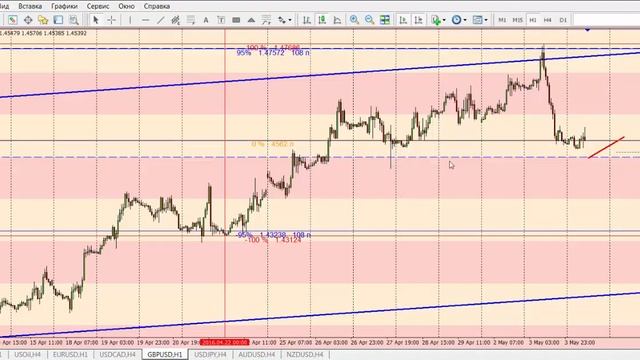
Task: Tile chart windows with the grid icon
Action: coord(384,20)
